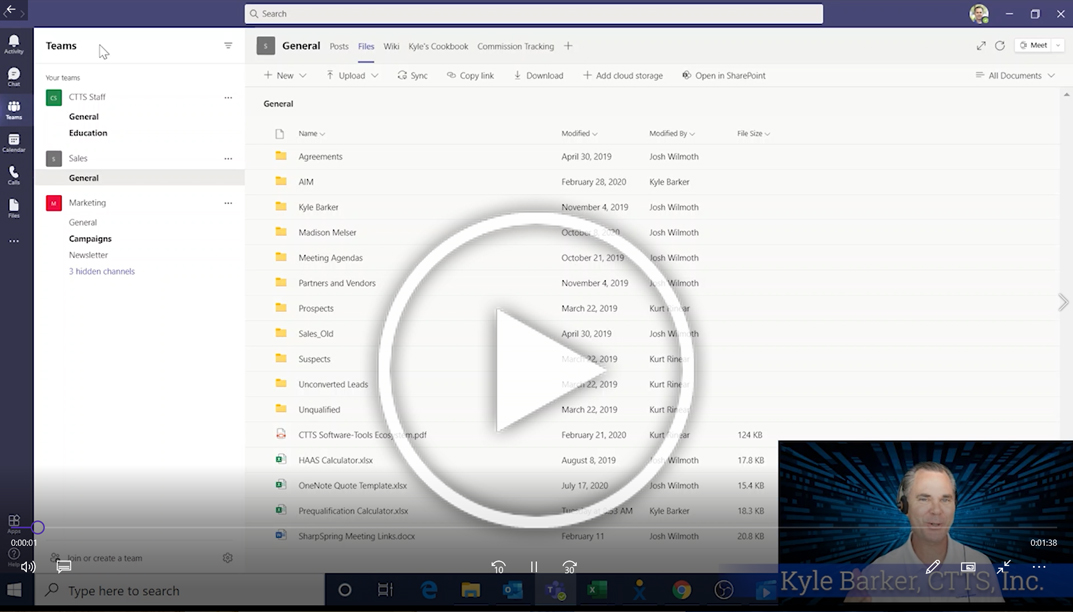Open the Activity feed in Teams rail

[14, 44]
